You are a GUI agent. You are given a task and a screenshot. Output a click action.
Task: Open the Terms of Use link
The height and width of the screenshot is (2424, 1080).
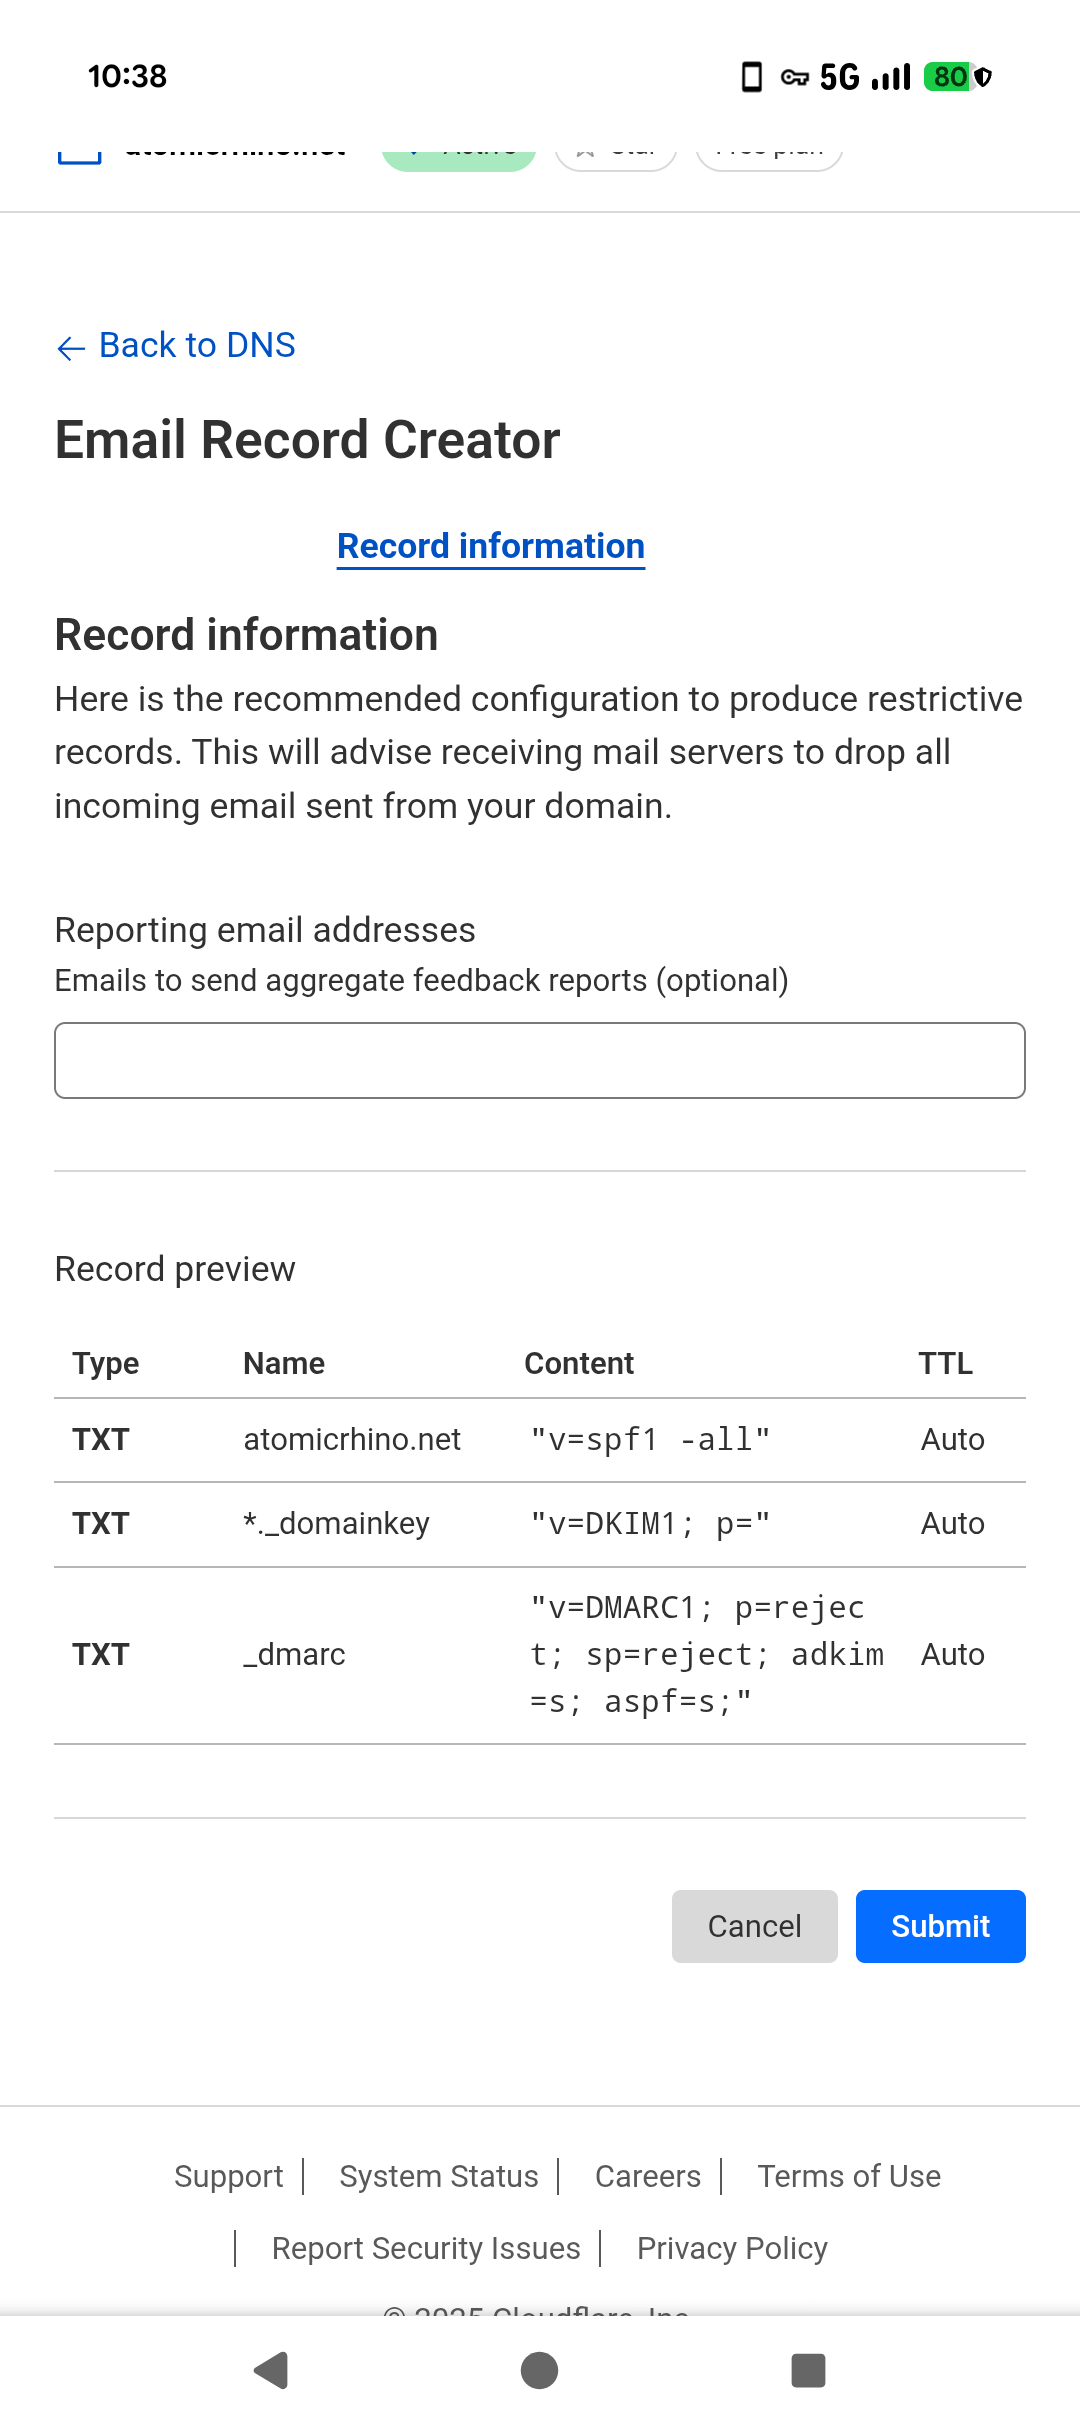click(x=849, y=2176)
